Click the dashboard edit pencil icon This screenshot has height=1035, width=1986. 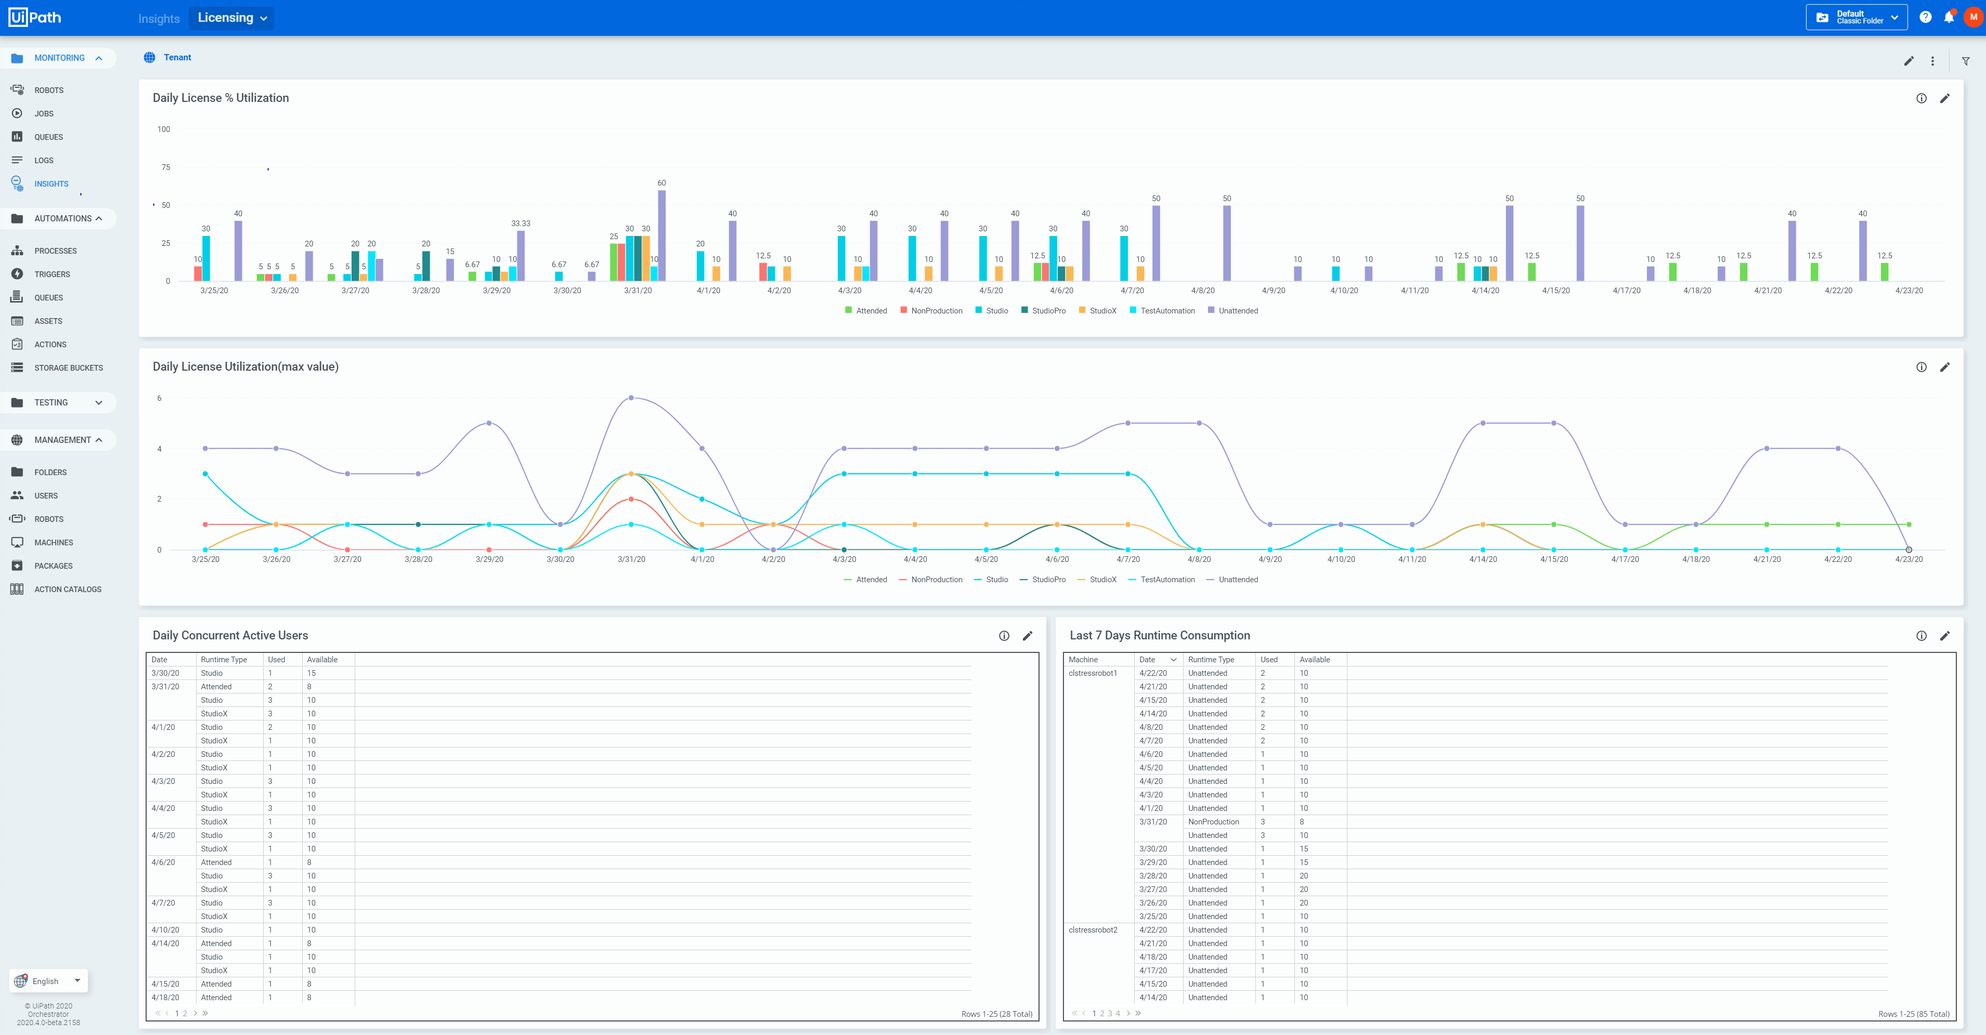[1909, 61]
